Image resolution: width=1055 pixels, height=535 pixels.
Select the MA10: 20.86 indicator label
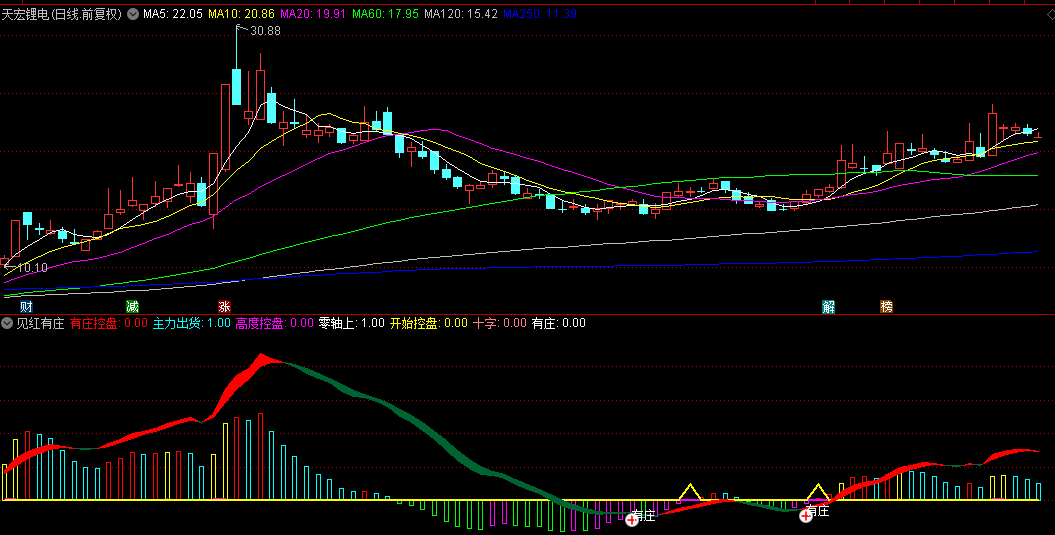pos(241,13)
